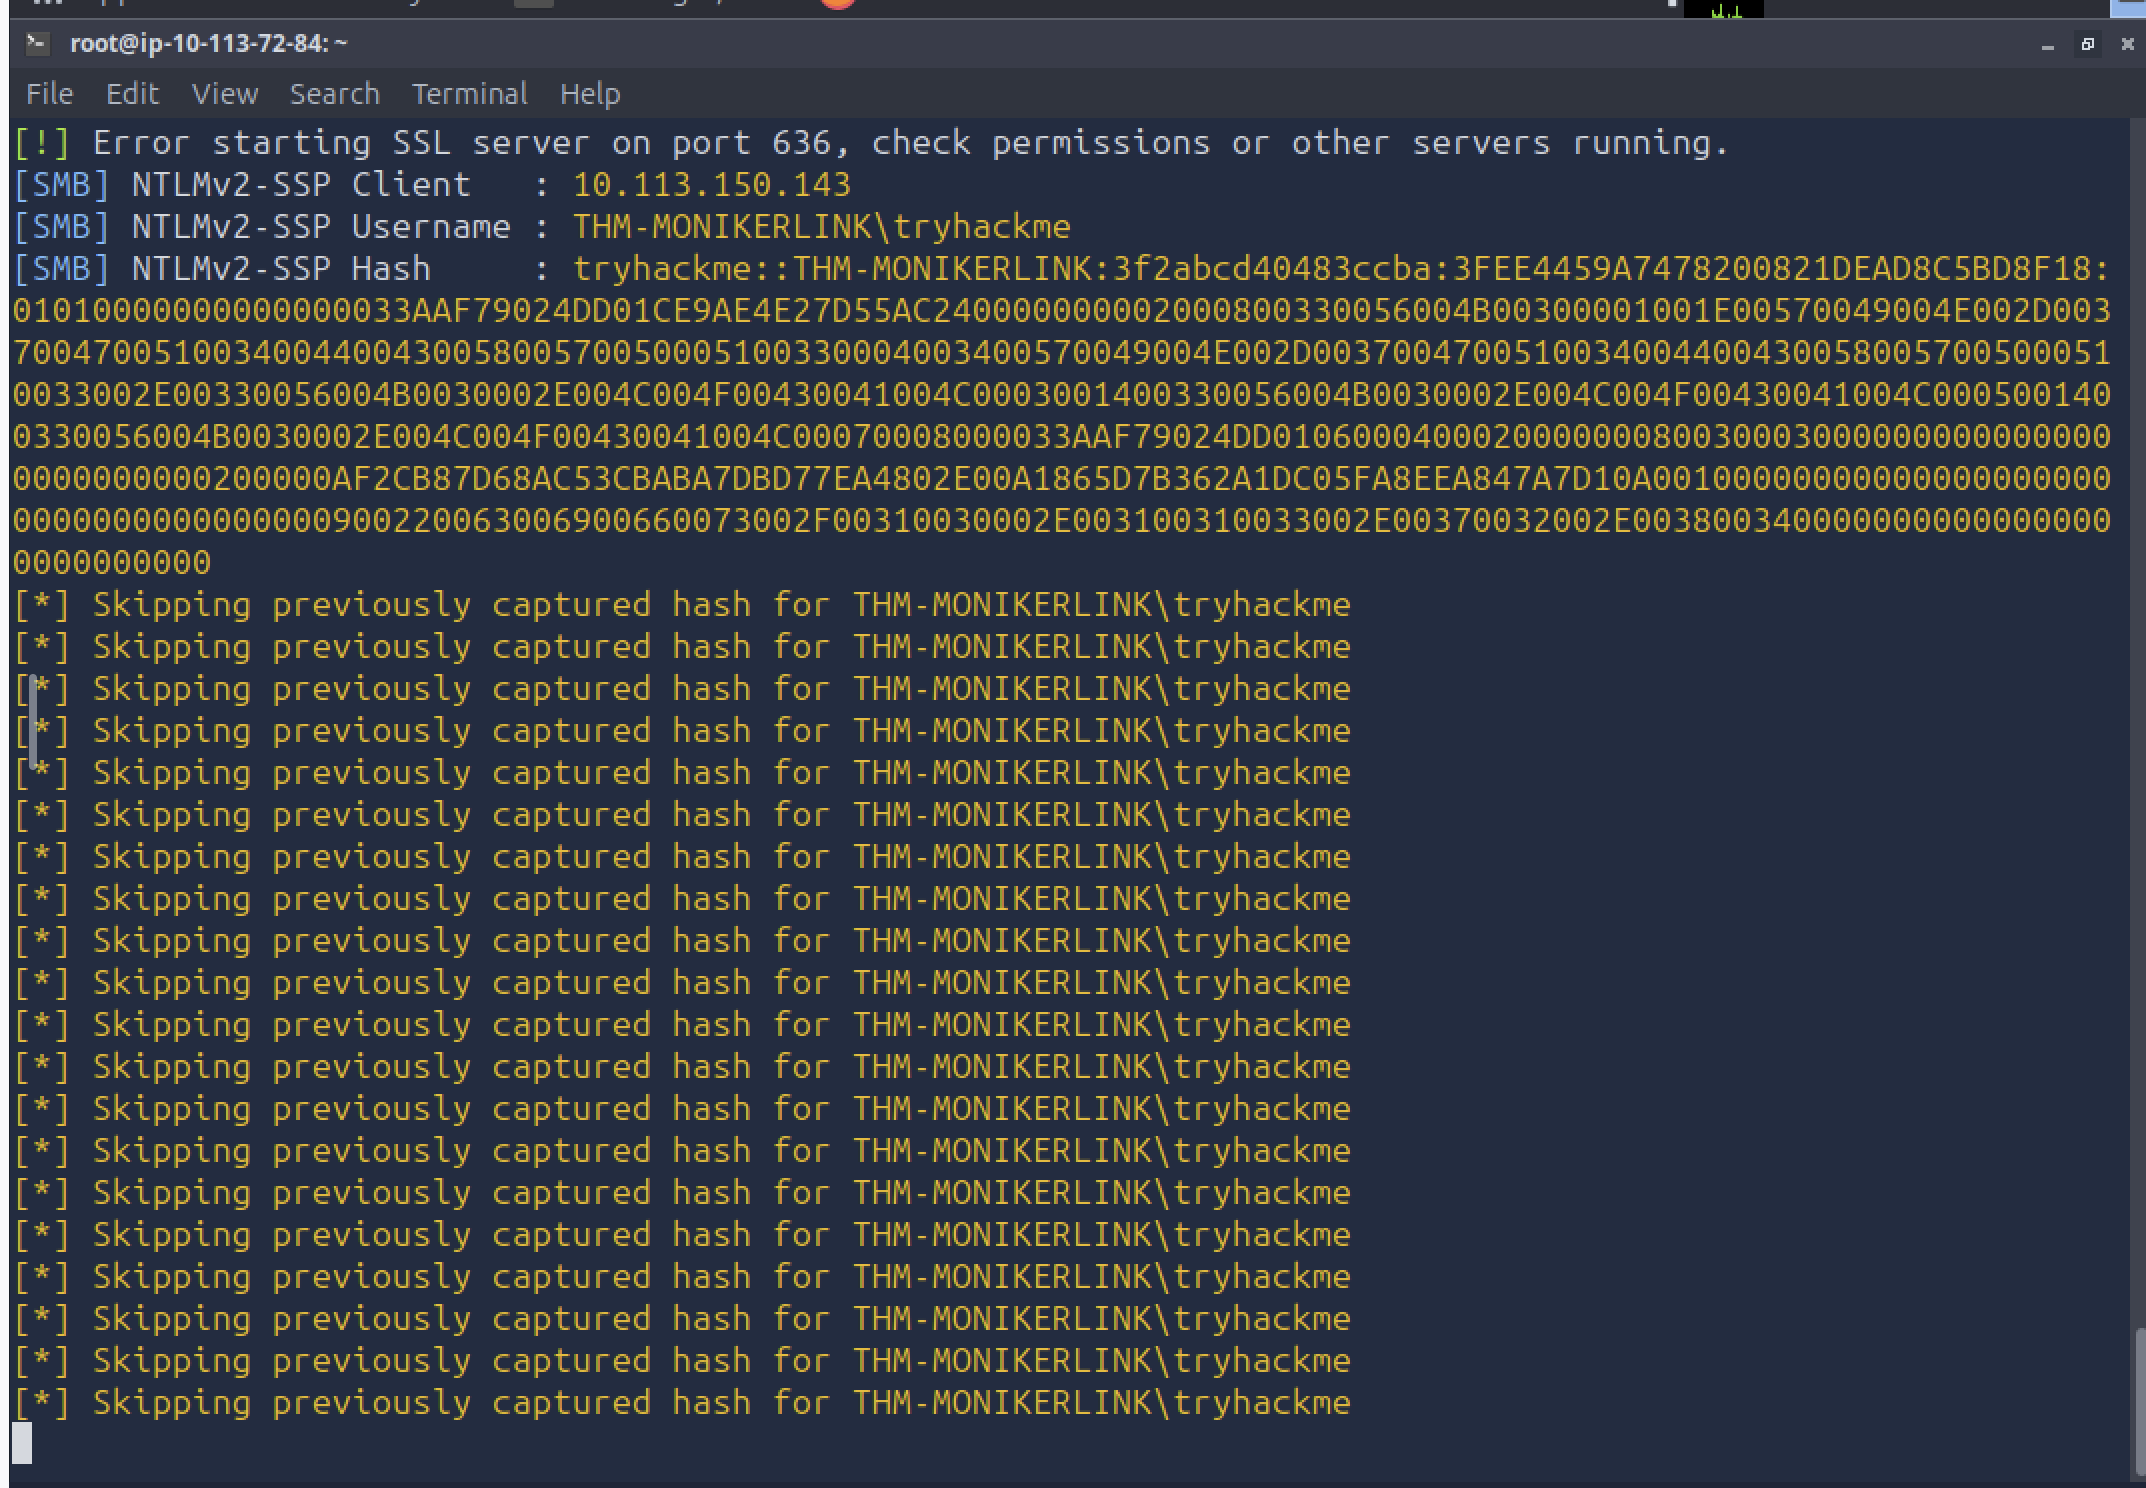Image resolution: width=2146 pixels, height=1488 pixels.
Task: Click the NTLMv2-SSP Hash label
Action: [x=281, y=269]
